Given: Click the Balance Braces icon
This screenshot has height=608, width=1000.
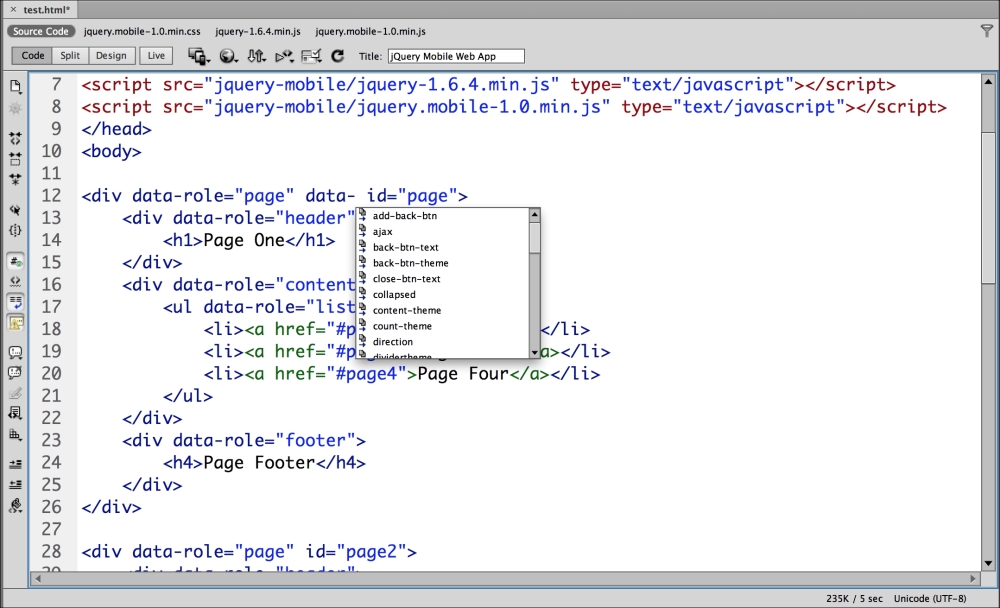Looking at the screenshot, I should [15, 230].
